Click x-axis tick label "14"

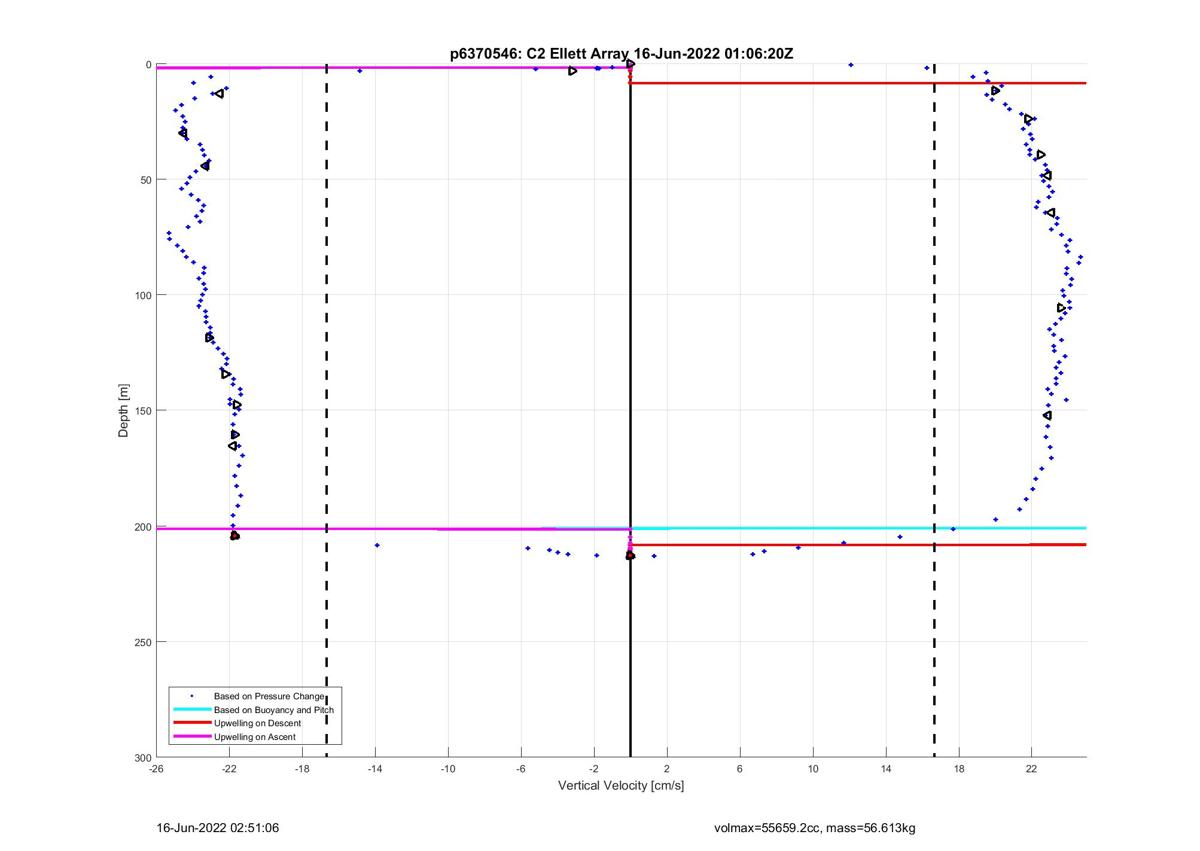(x=886, y=769)
